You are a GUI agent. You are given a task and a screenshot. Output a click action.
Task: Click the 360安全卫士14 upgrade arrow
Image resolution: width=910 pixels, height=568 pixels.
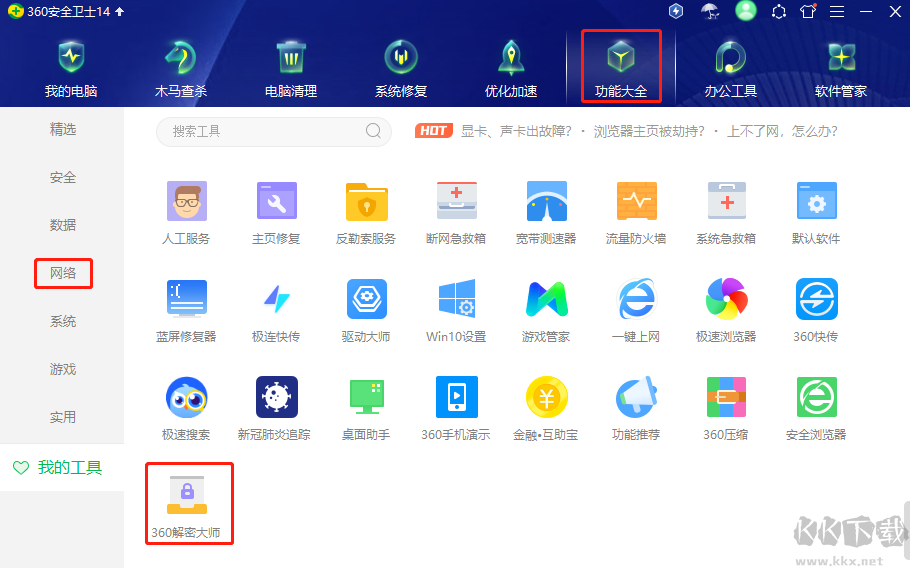[x=120, y=12]
